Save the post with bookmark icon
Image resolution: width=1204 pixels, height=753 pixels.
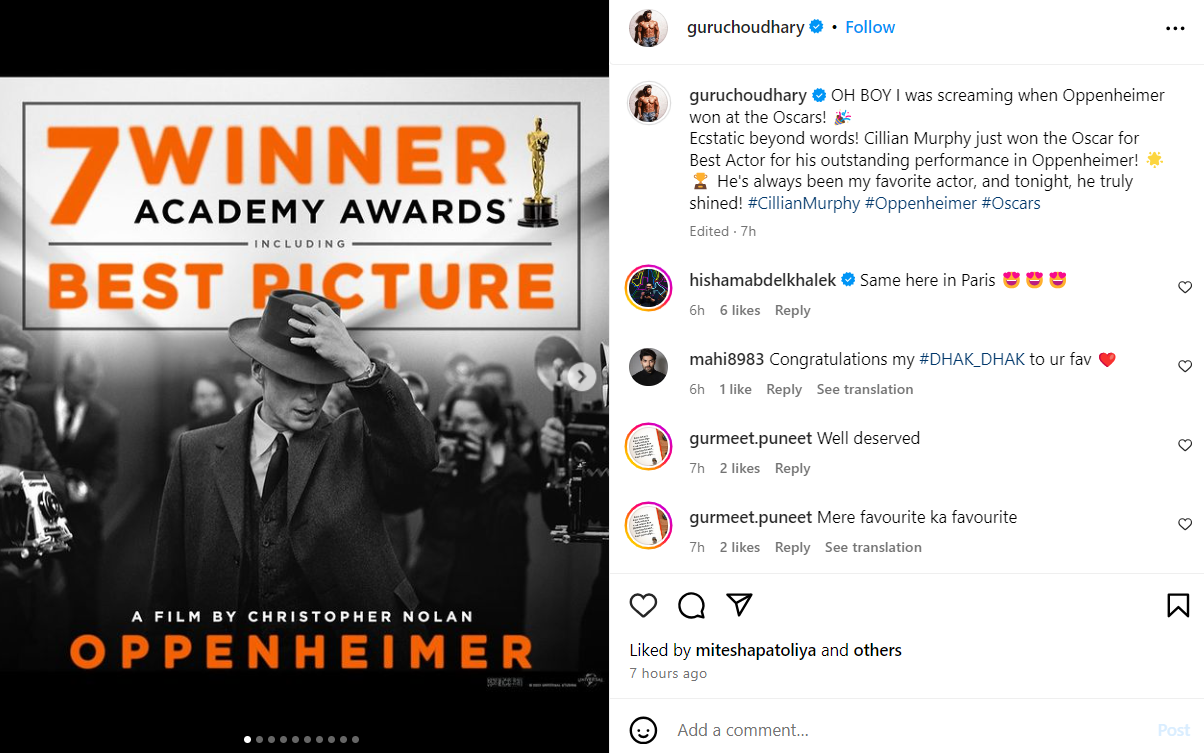tap(1177, 605)
